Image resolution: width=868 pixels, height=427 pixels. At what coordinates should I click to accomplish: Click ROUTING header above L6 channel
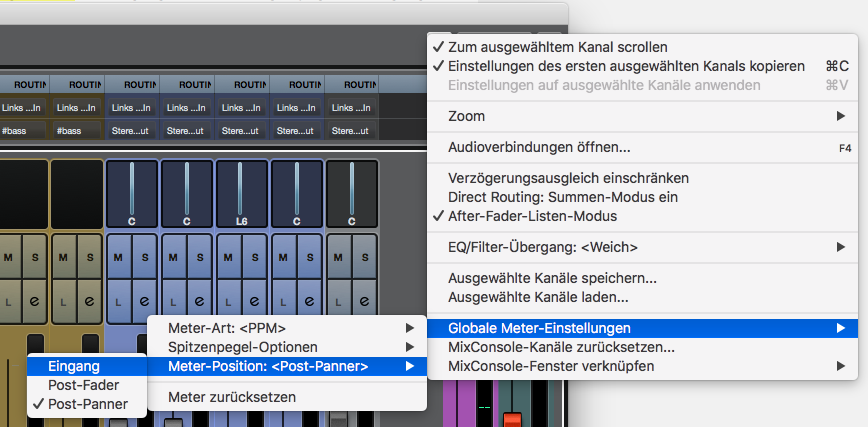242,85
